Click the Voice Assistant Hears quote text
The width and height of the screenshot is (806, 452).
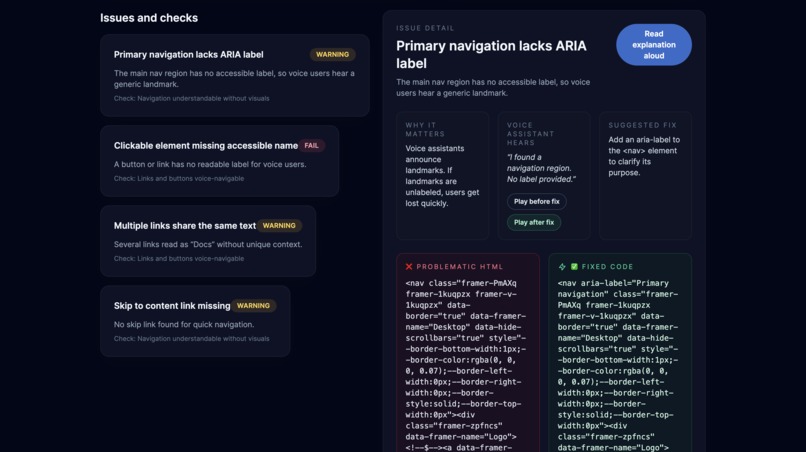click(541, 168)
